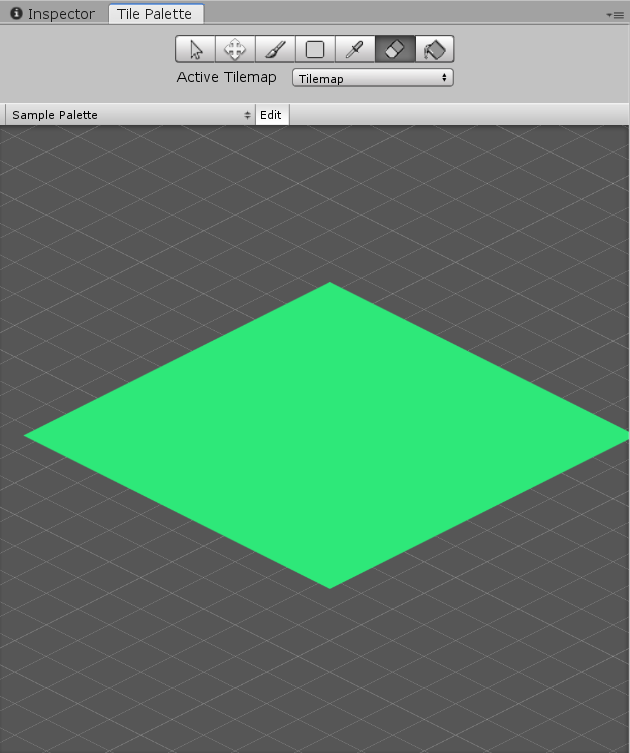Choose the Eyedropper picker tool

354,49
